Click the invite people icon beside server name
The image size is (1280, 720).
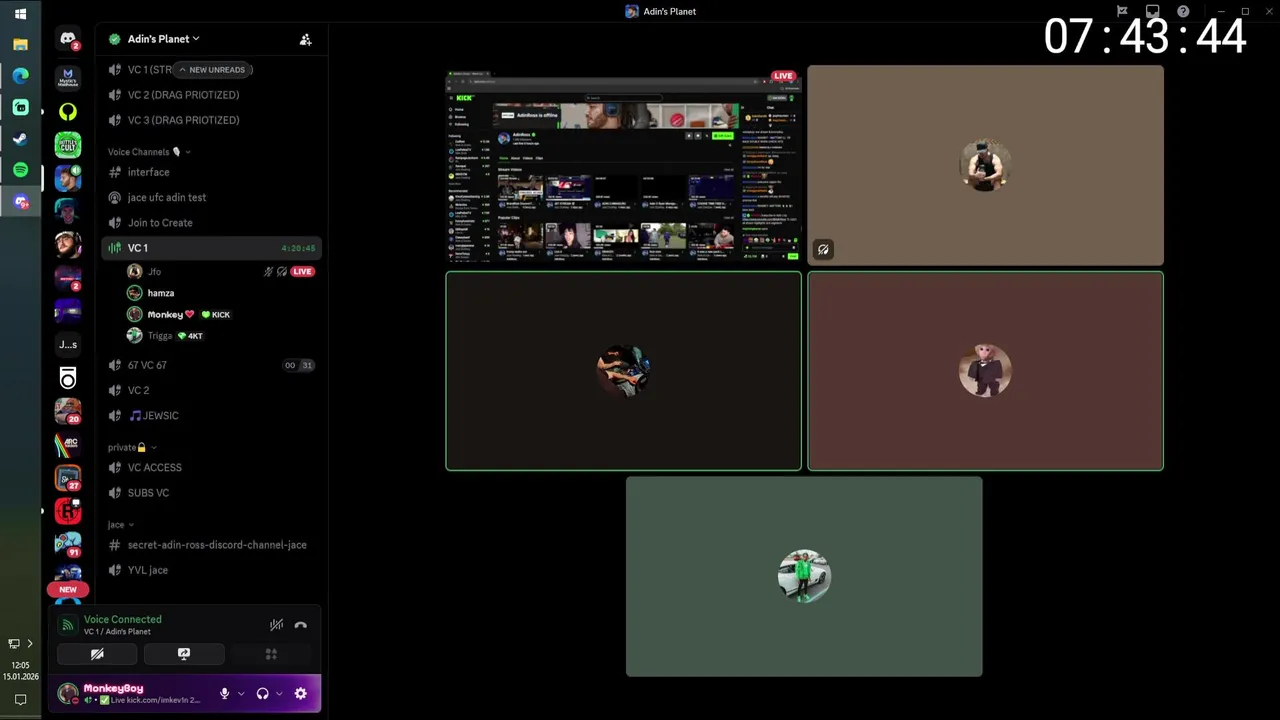(x=305, y=39)
